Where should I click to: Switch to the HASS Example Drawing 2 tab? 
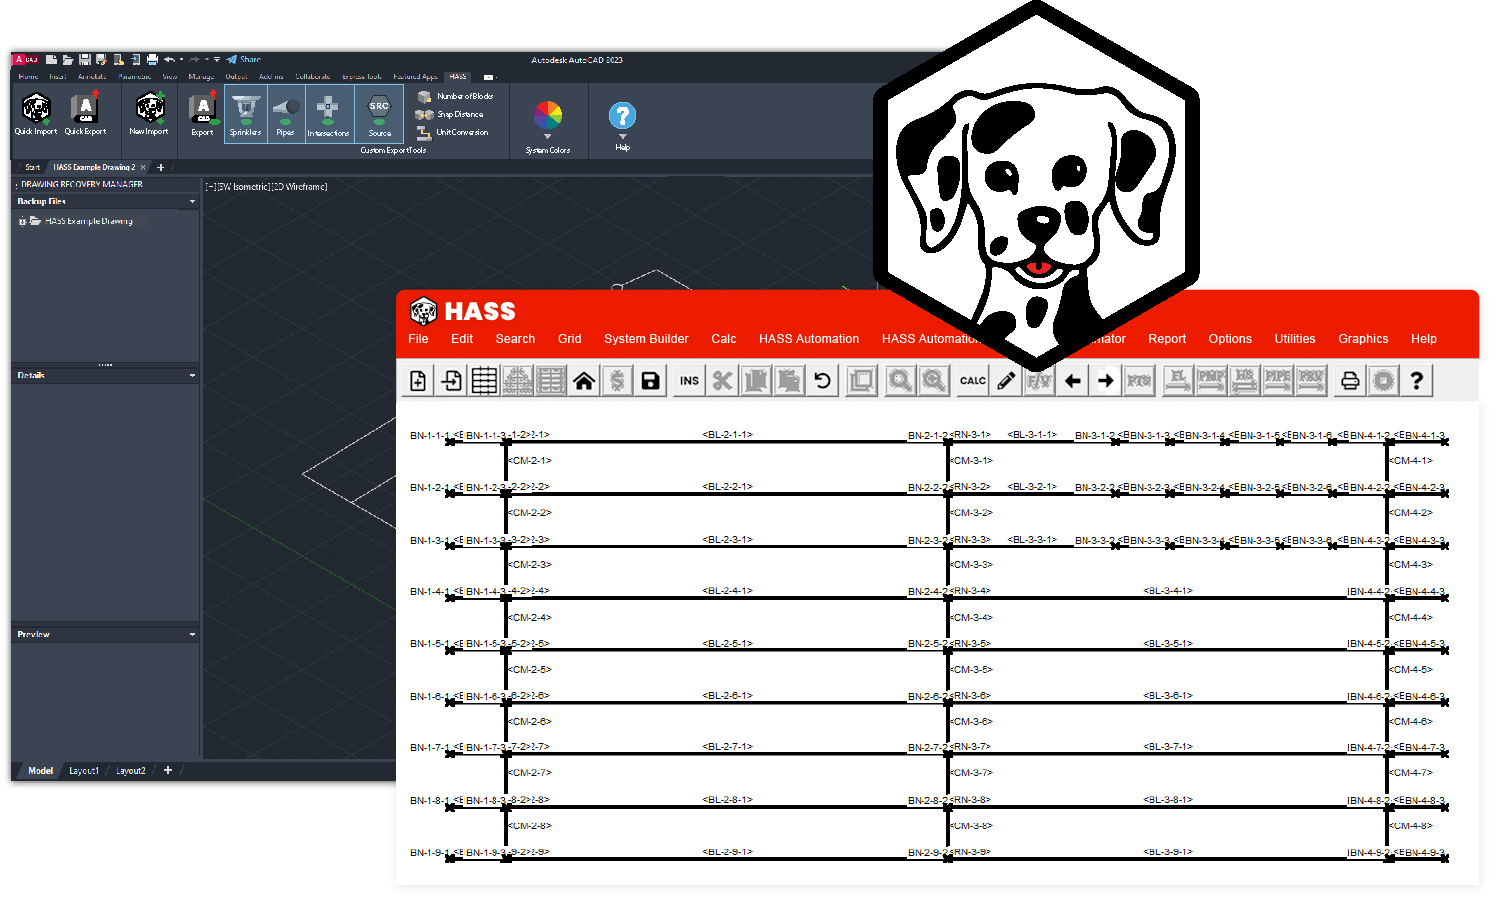pyautogui.click(x=95, y=166)
